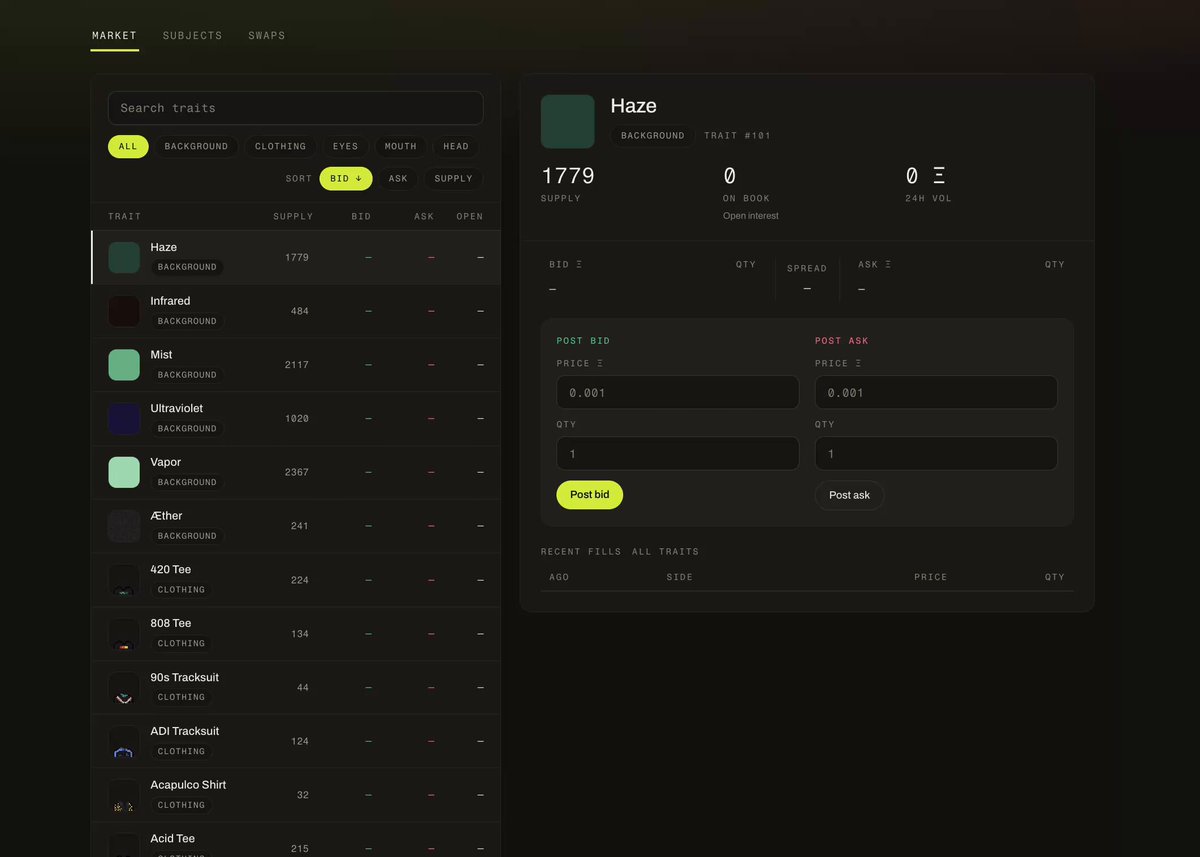Viewport: 1200px width, 857px height.
Task: Submit with the Post ask button
Action: (850, 495)
